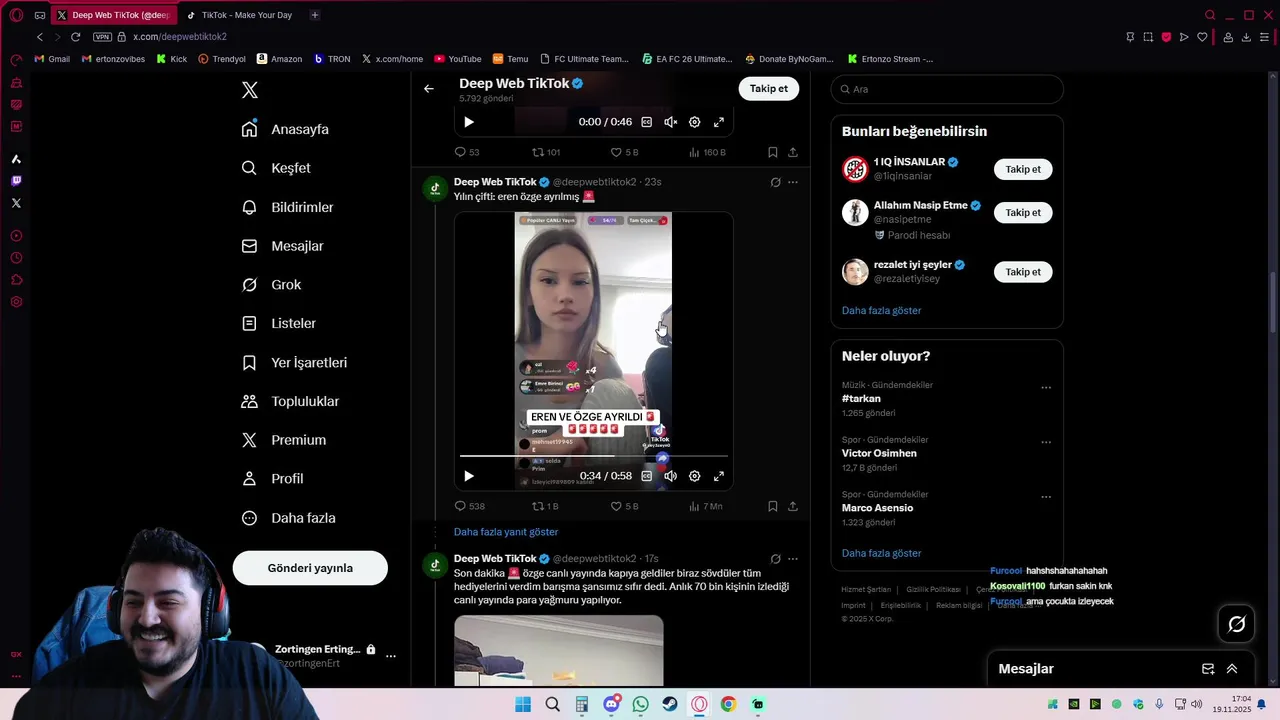Open YouTube bookmark
The image size is (1280, 720).
458,59
